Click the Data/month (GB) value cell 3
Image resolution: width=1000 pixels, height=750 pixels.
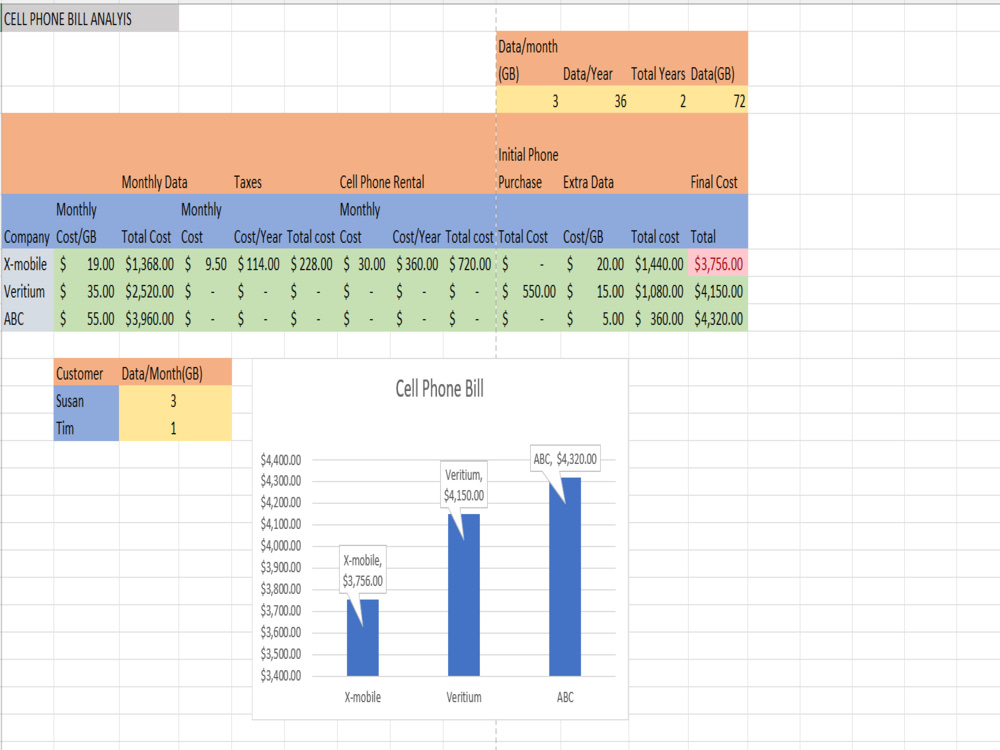[529, 101]
